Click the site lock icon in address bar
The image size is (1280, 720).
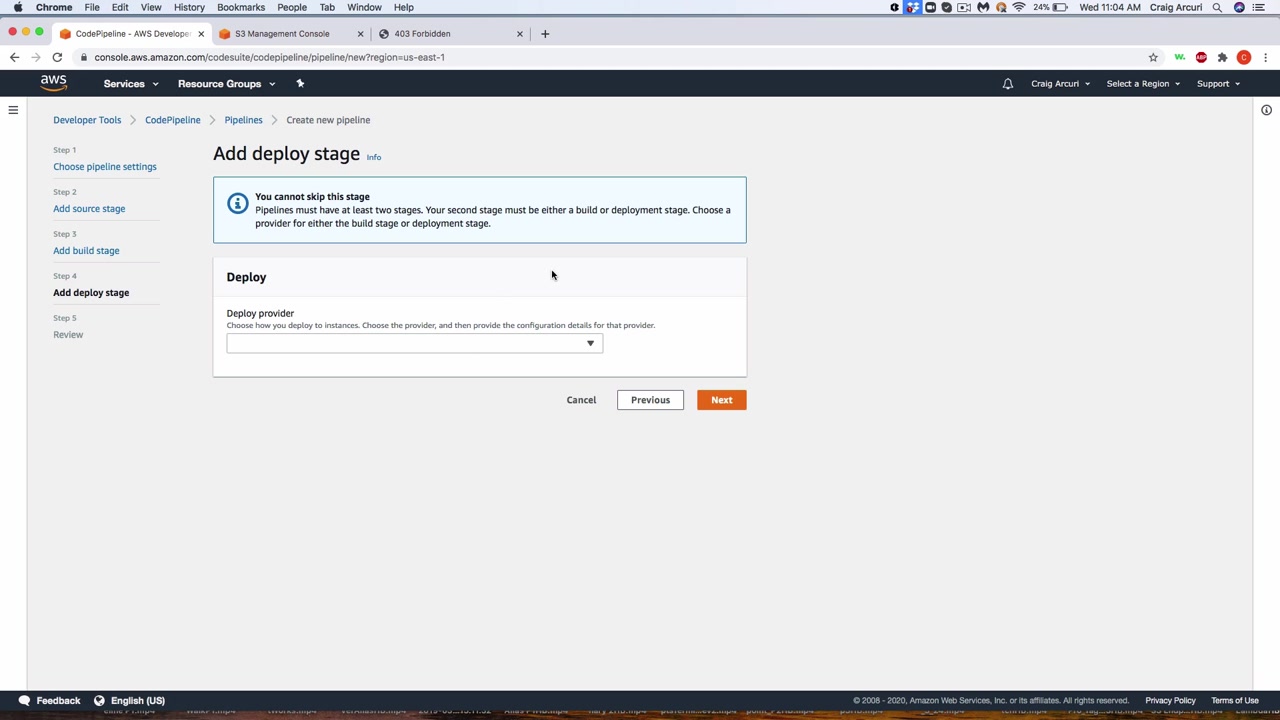[84, 57]
